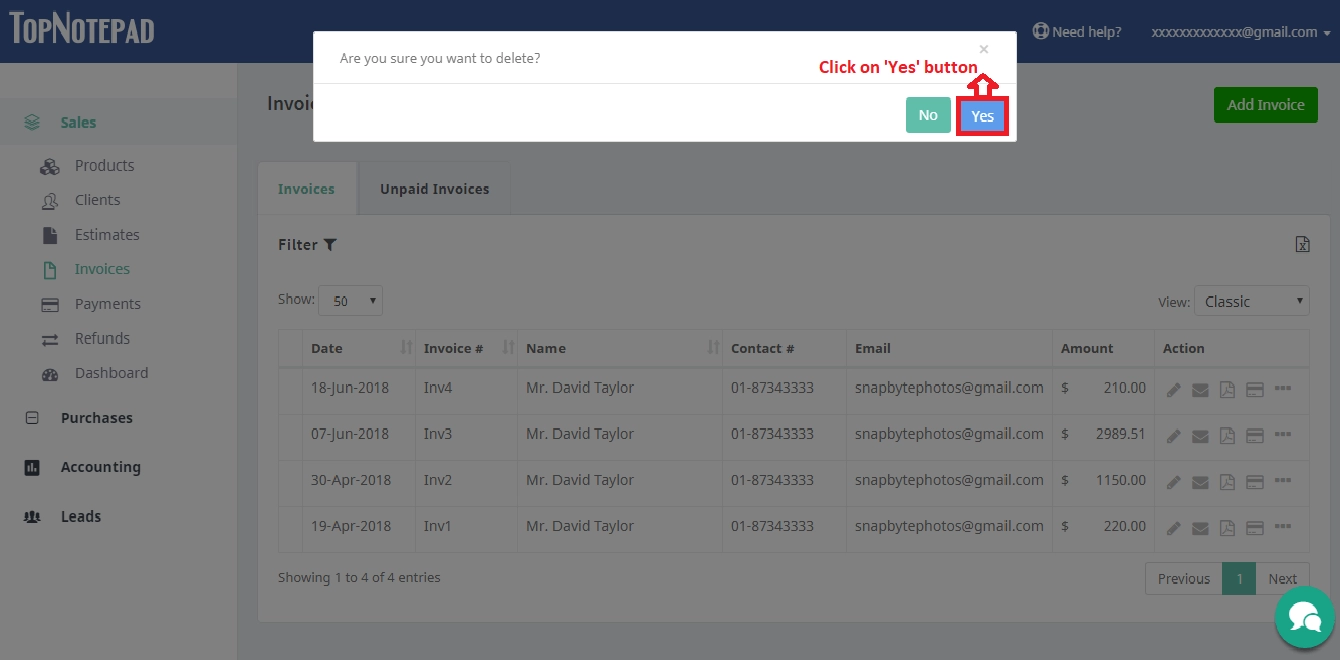Open the Show entries dropdown set to 50
This screenshot has height=660, width=1340.
click(350, 300)
